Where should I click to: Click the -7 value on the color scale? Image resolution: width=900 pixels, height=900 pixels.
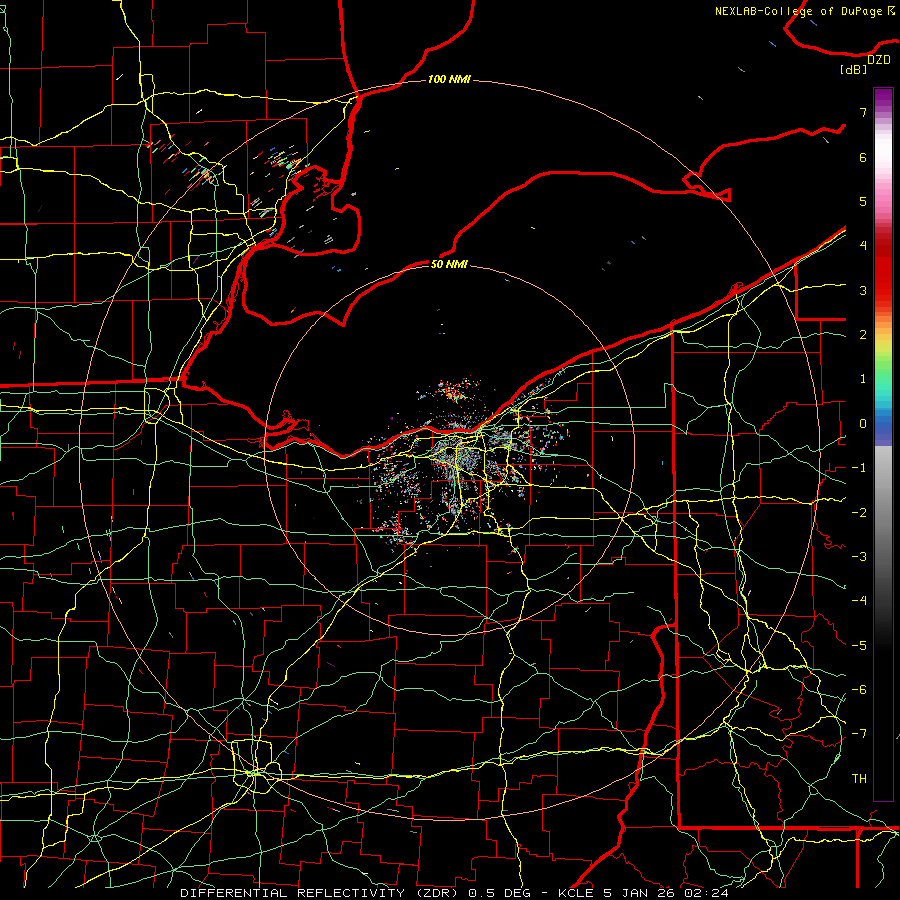(859, 734)
